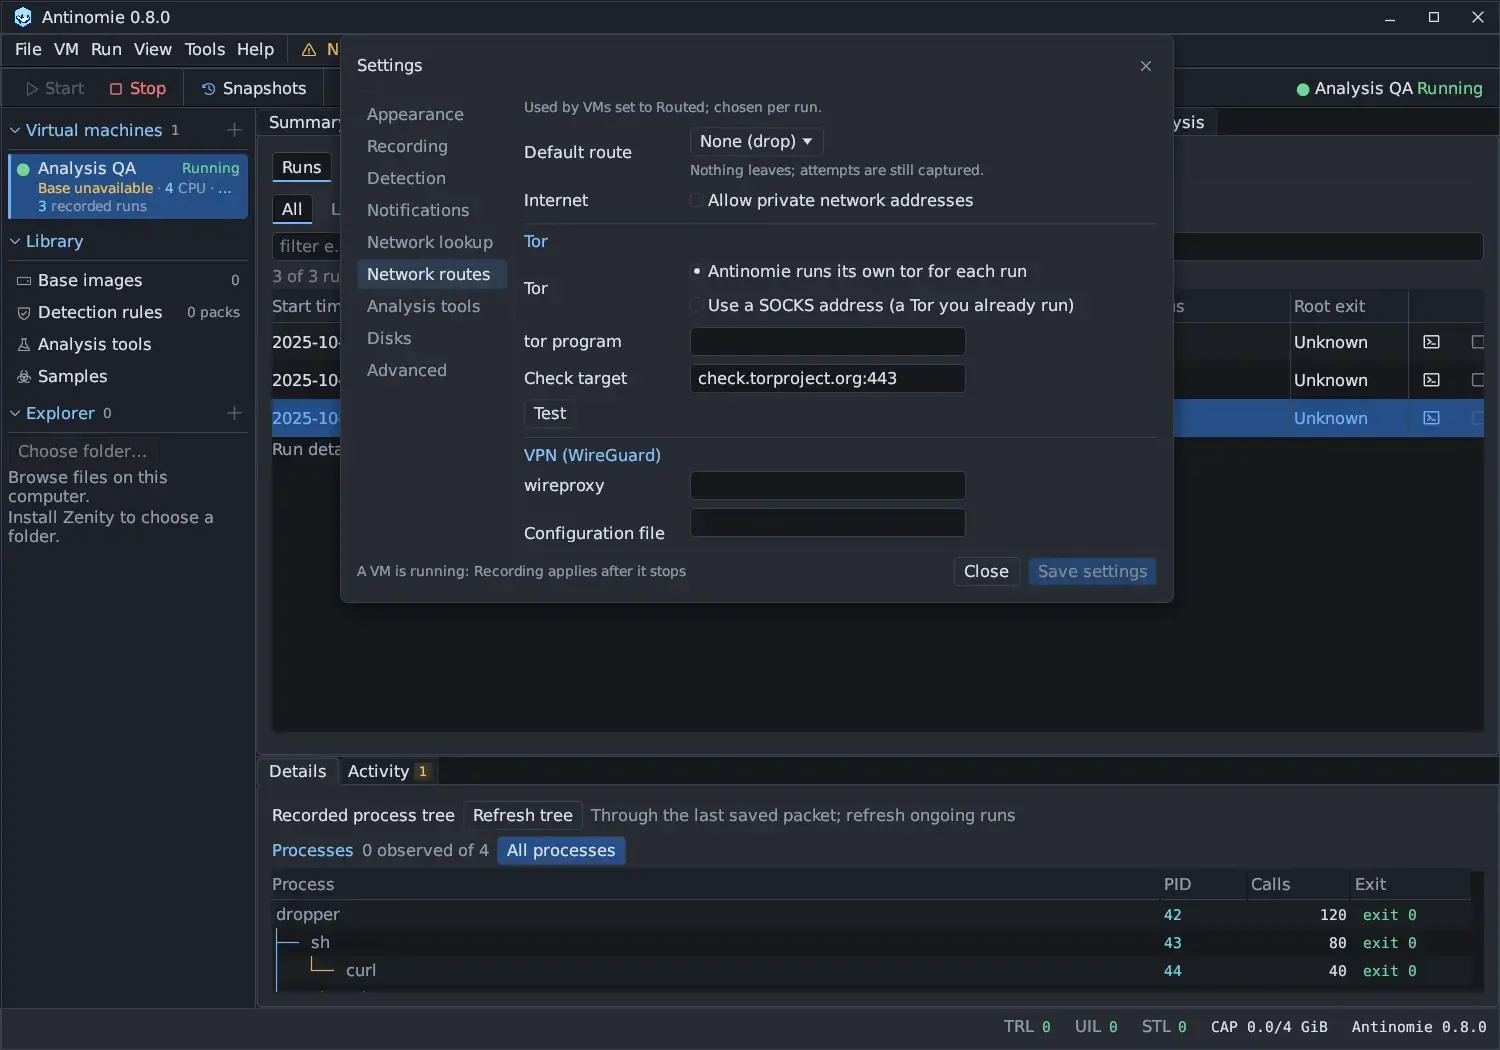Tick the checkbox in first Unknown run row
1500x1050 pixels.
click(x=1478, y=342)
